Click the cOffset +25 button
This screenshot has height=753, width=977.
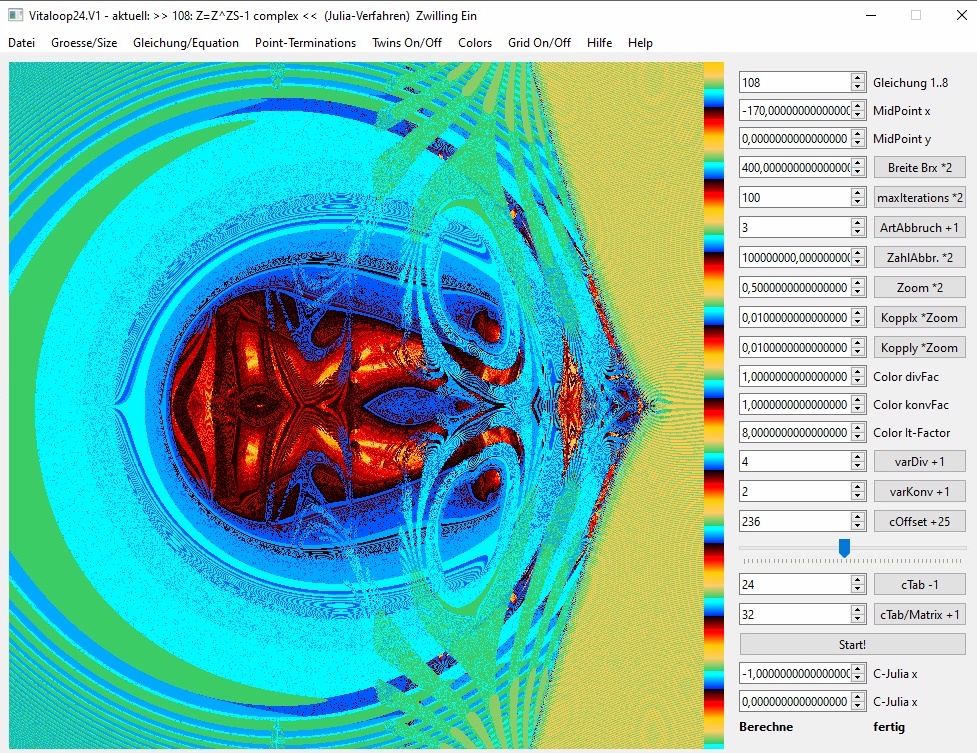click(920, 521)
